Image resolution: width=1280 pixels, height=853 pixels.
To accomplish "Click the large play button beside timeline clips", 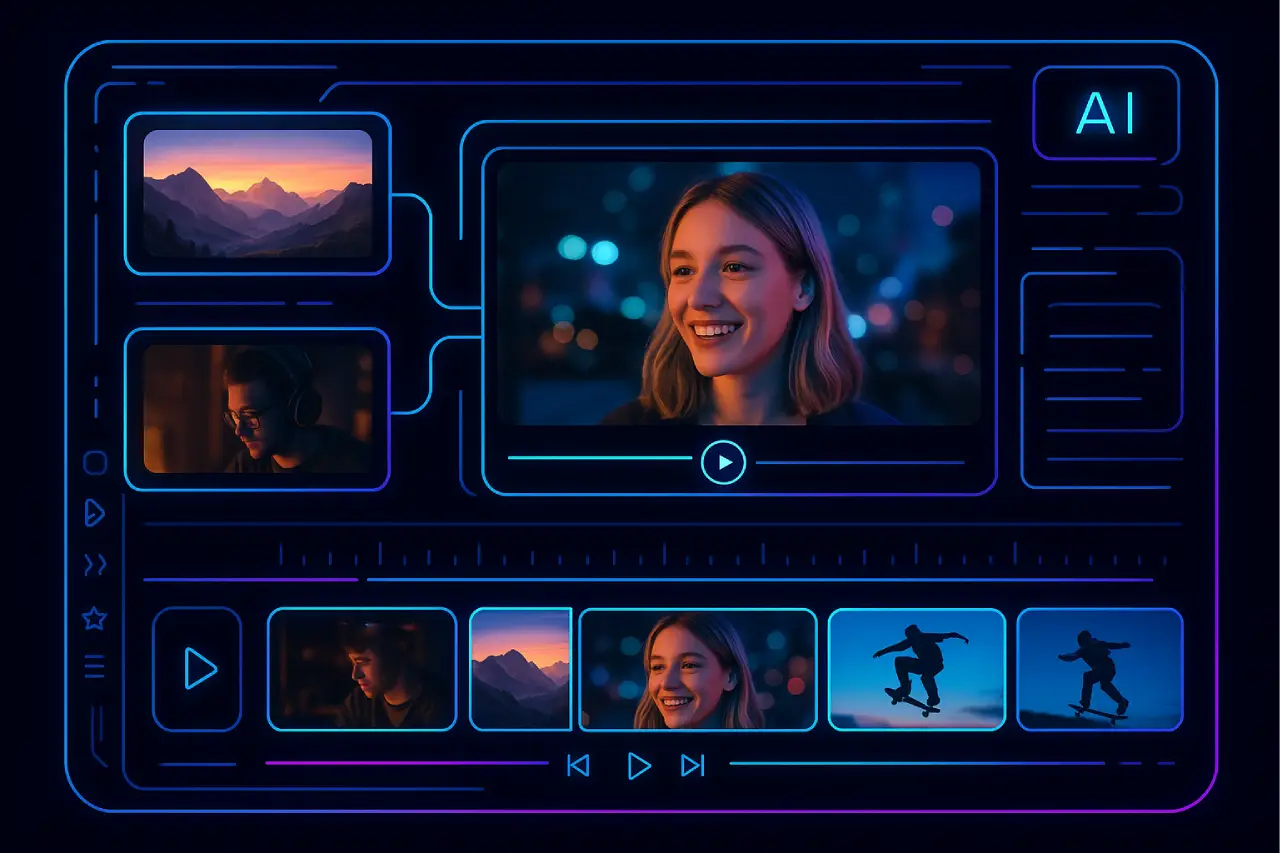I will pos(197,668).
